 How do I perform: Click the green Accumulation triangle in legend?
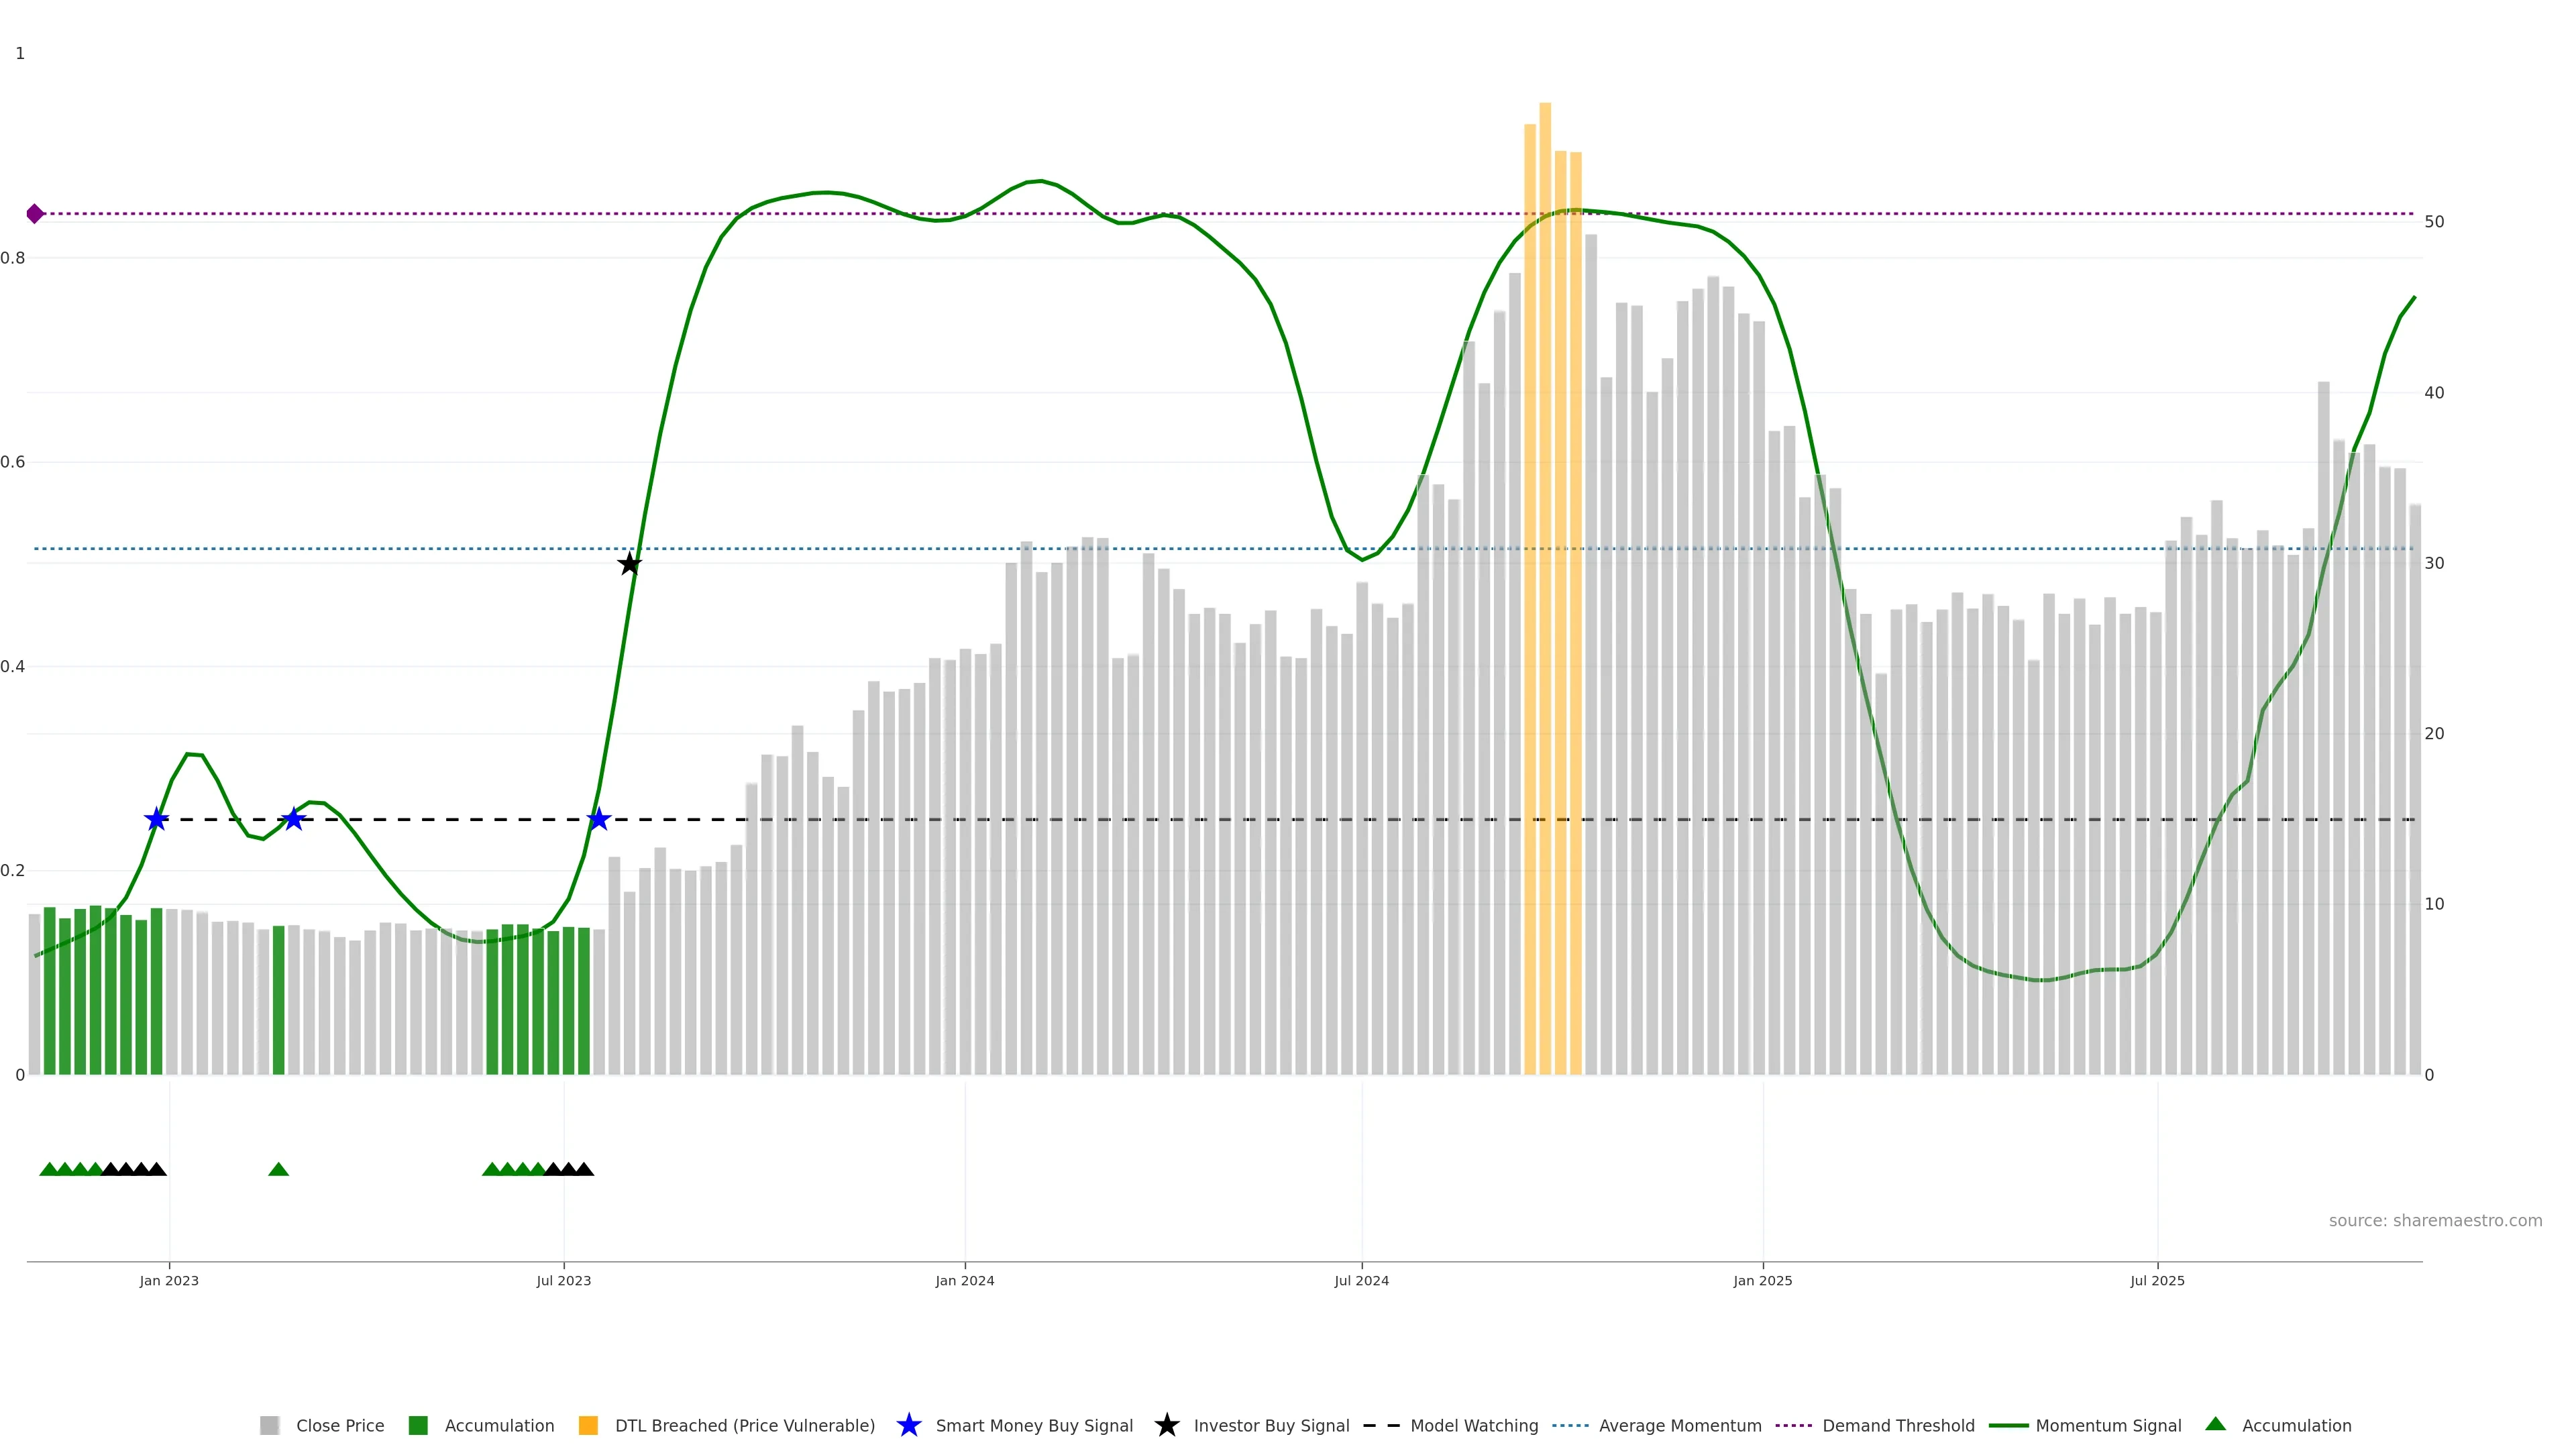point(2215,1424)
